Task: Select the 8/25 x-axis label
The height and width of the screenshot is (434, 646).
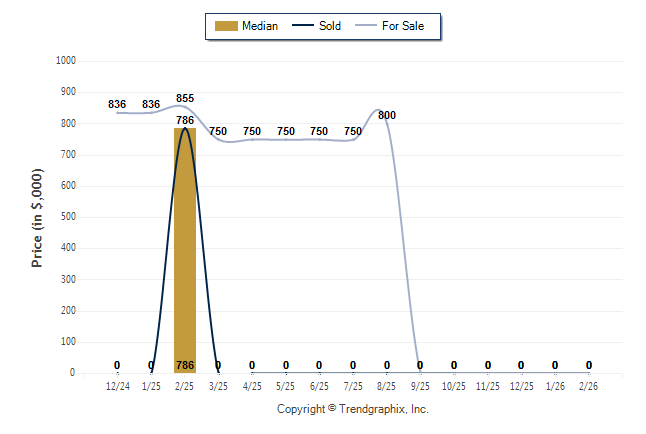Action: (x=387, y=385)
